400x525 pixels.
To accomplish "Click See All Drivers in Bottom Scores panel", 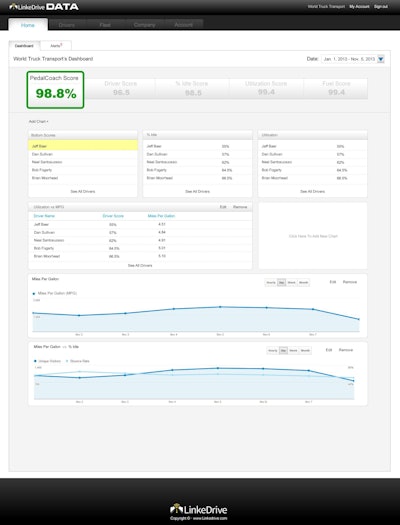I will coord(83,192).
